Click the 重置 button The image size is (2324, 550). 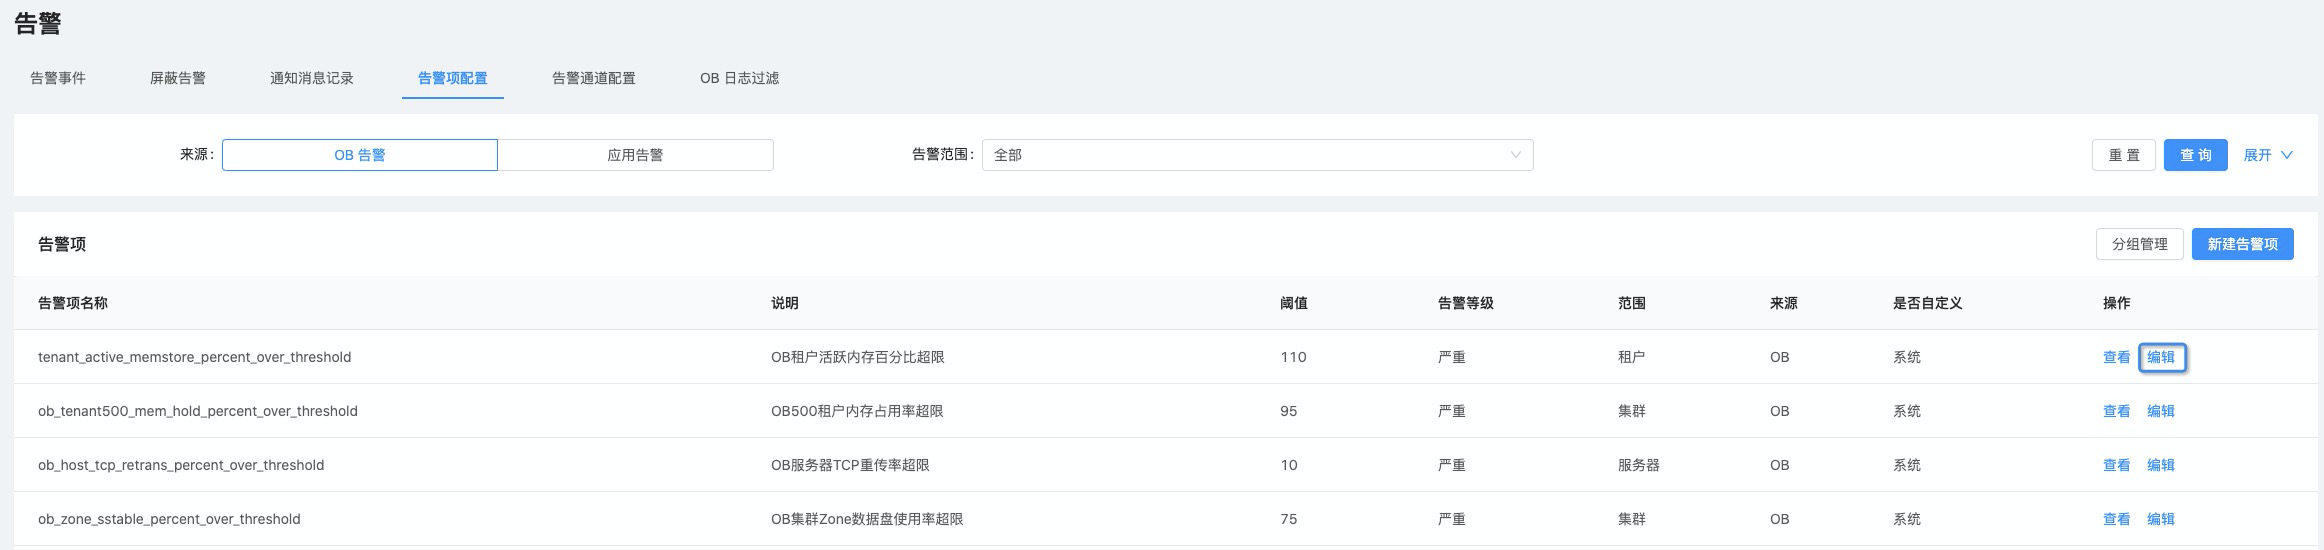[x=2124, y=155]
